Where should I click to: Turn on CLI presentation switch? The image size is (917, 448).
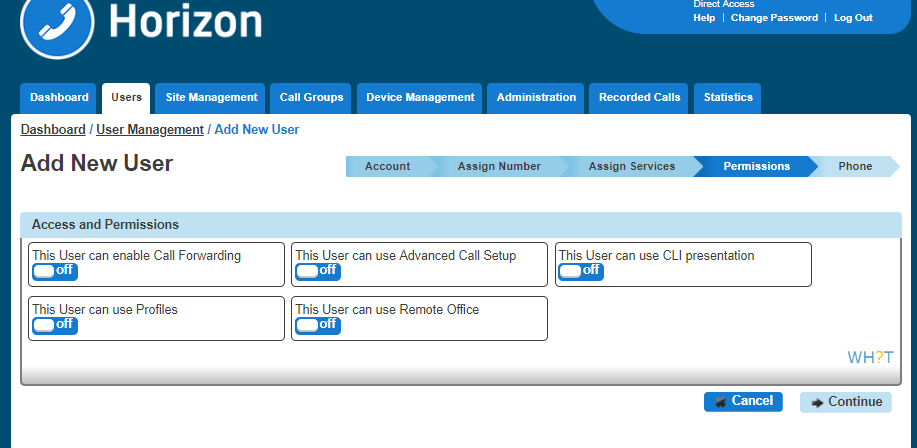click(x=581, y=271)
